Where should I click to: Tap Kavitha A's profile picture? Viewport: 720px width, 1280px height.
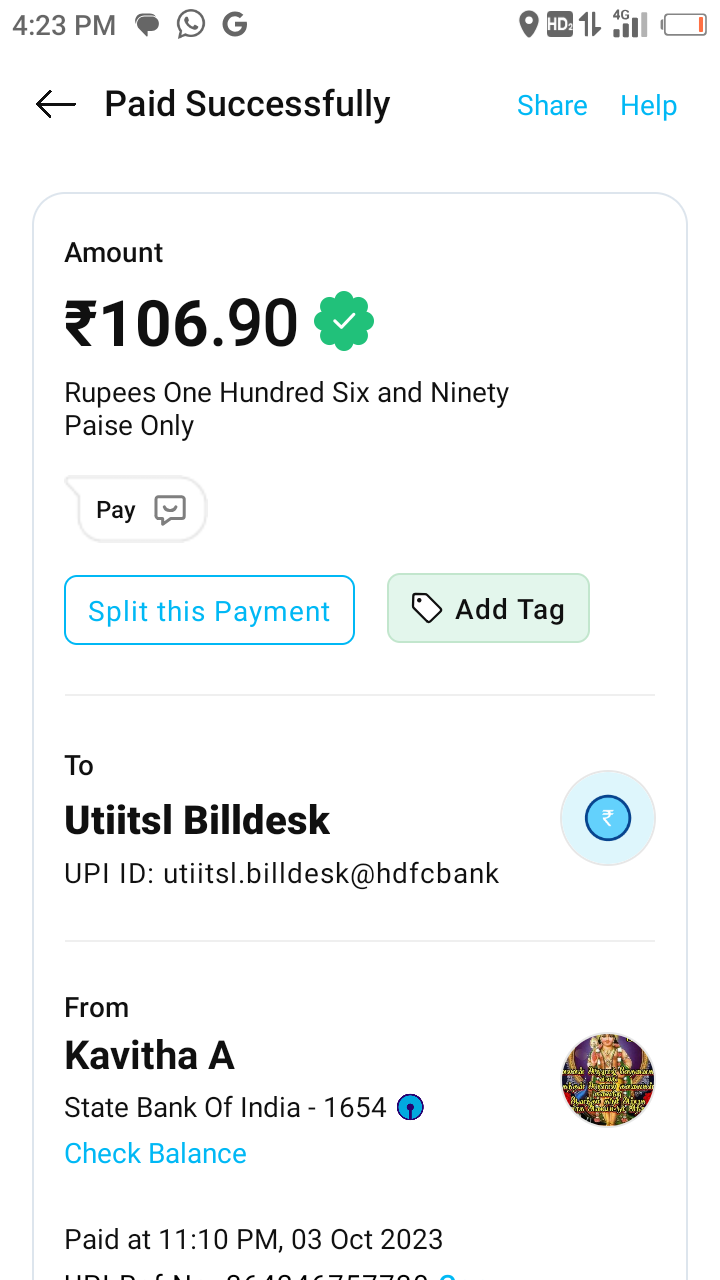tap(608, 1080)
